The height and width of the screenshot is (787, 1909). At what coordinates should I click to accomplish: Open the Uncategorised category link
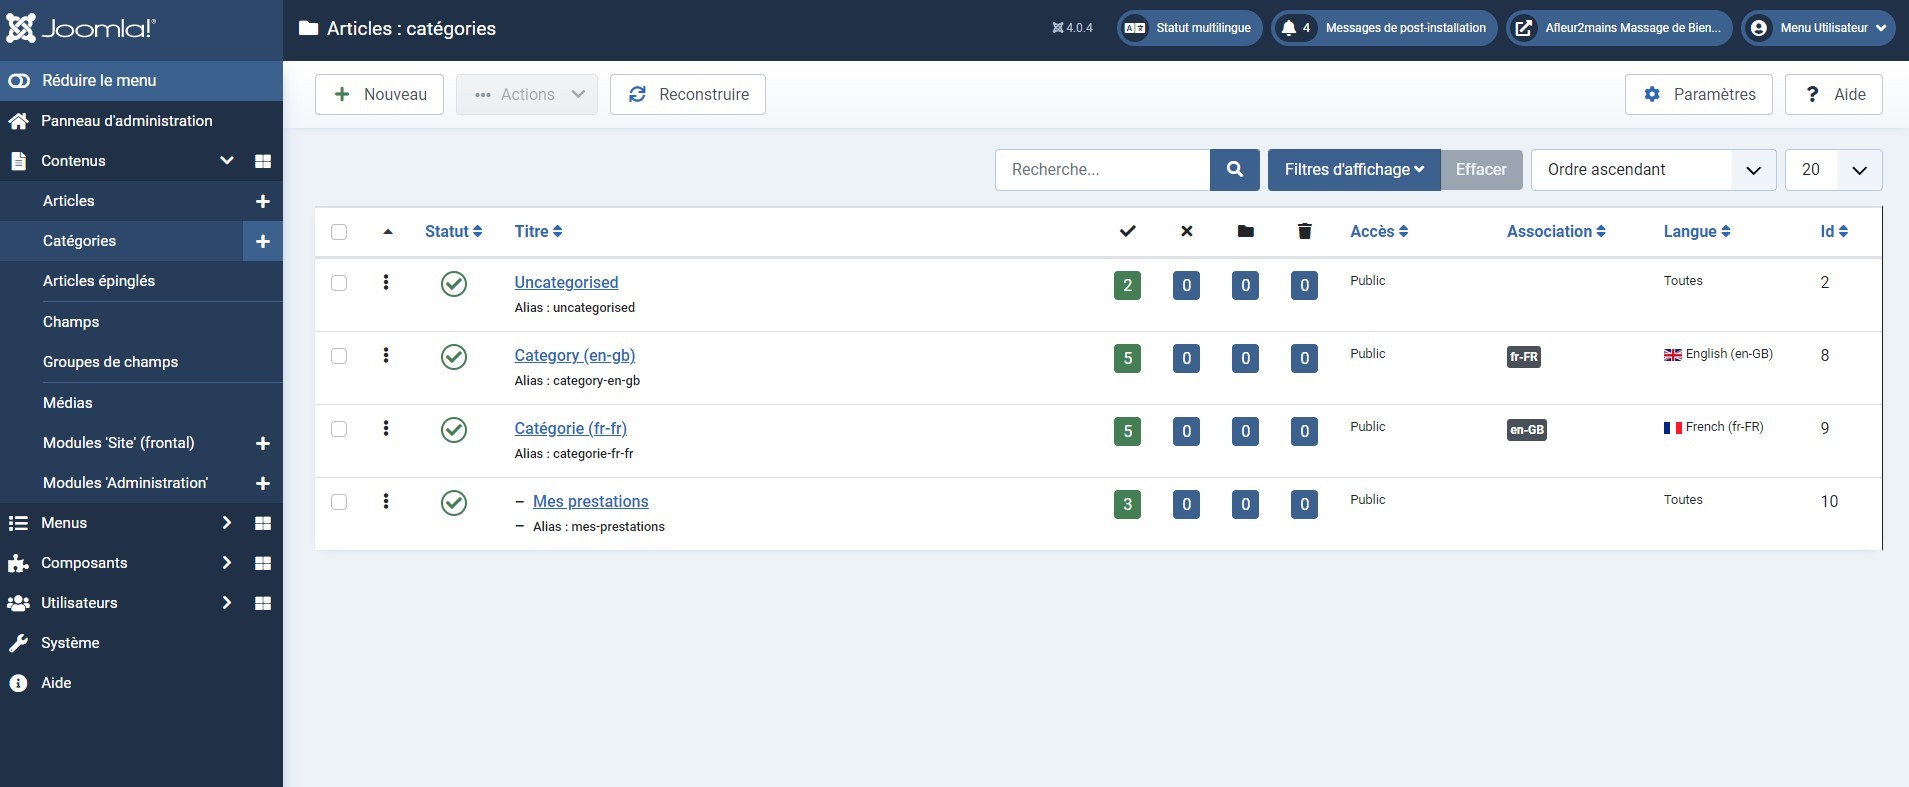[566, 283]
